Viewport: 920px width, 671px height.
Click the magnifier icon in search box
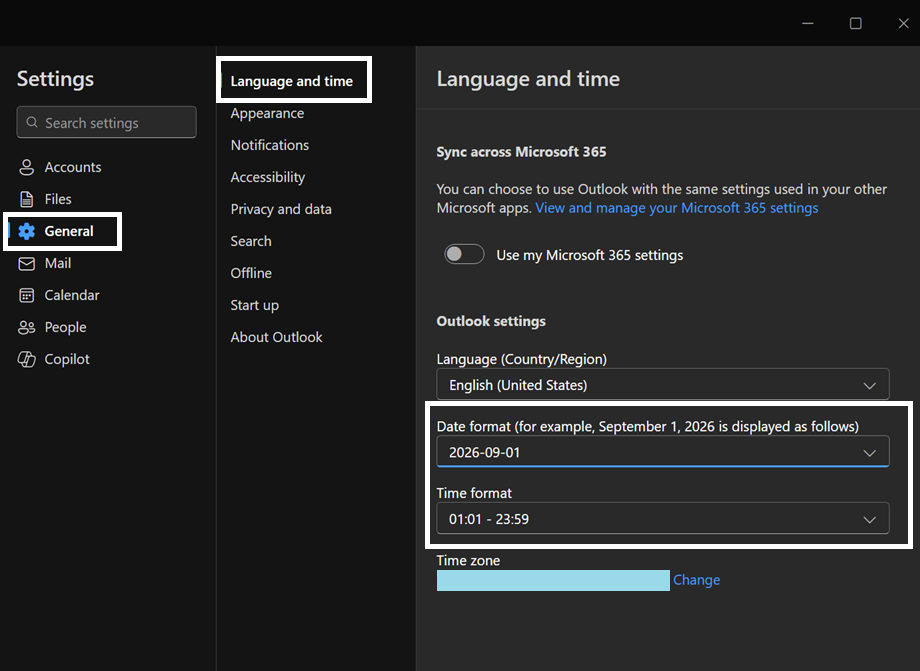(32, 123)
